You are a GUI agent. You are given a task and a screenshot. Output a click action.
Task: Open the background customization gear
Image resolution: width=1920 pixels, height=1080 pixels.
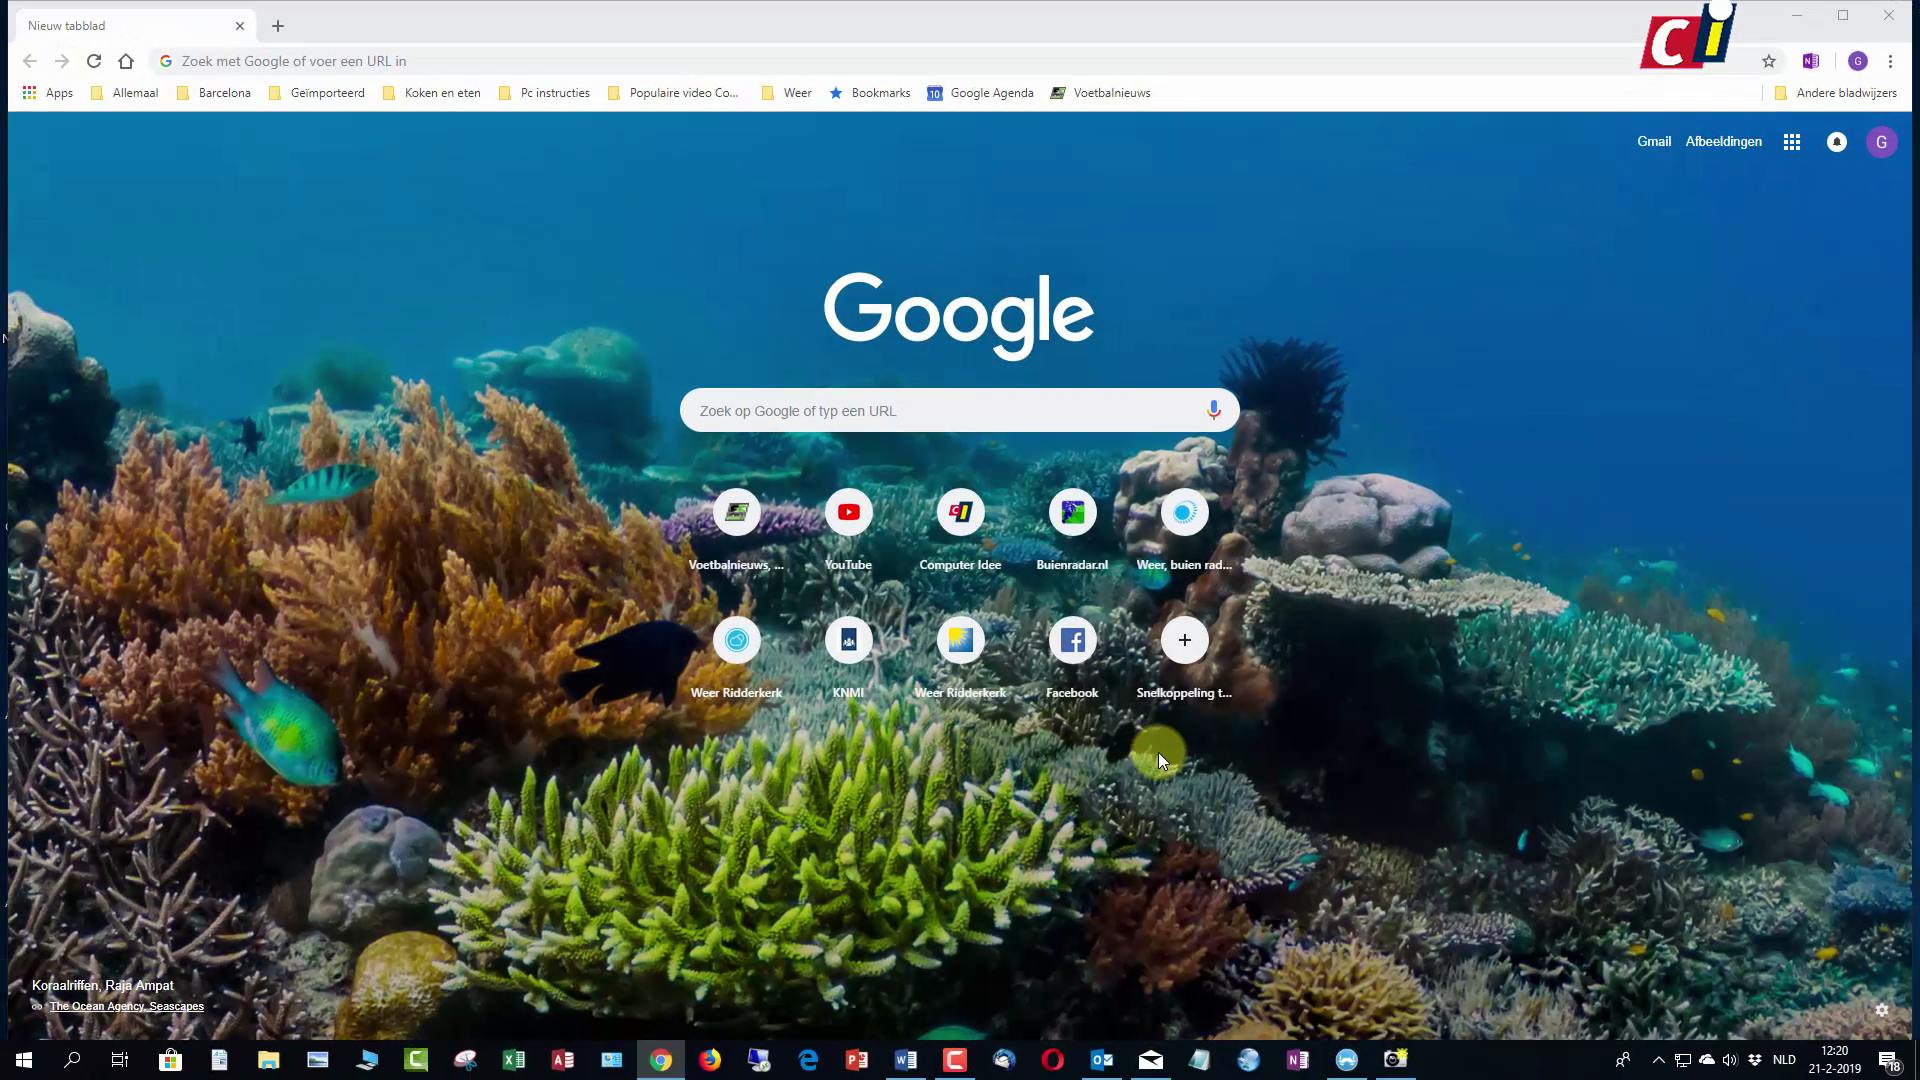[x=1884, y=1009]
